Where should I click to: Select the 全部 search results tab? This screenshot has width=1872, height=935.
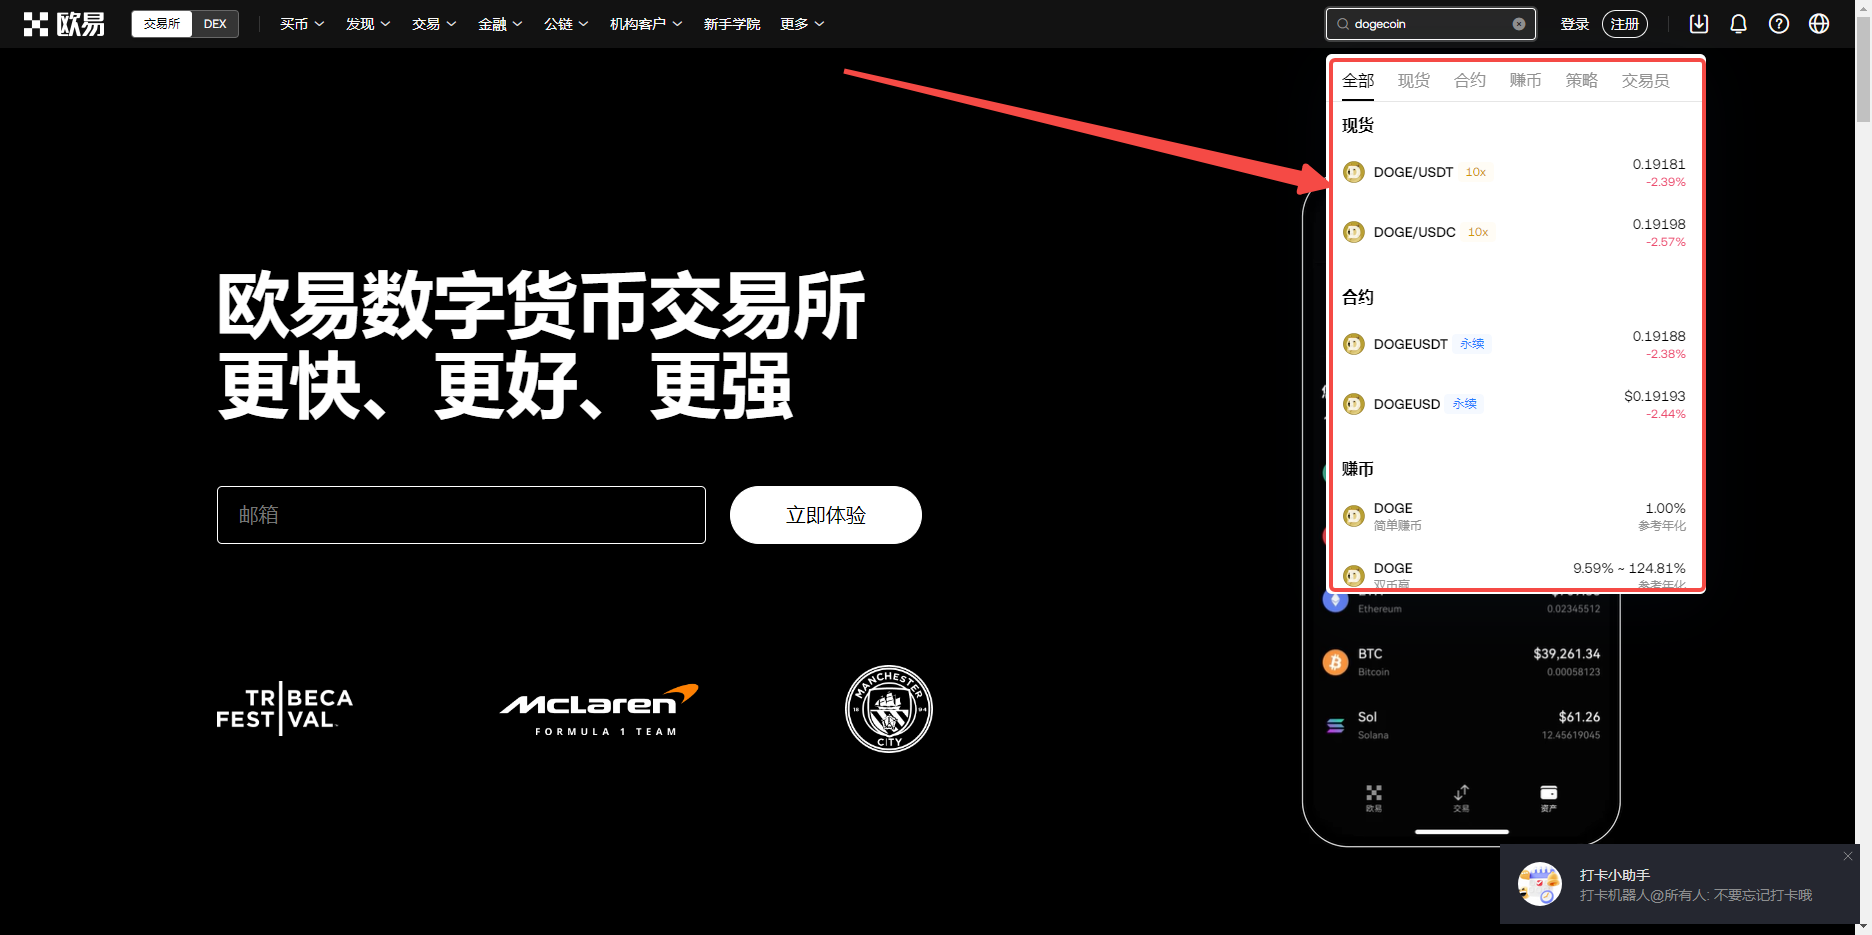(x=1358, y=81)
